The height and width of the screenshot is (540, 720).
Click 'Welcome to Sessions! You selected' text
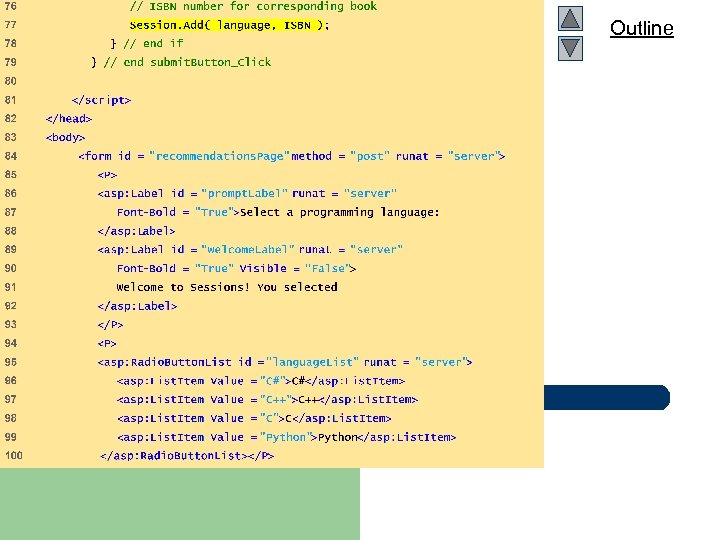(227, 287)
